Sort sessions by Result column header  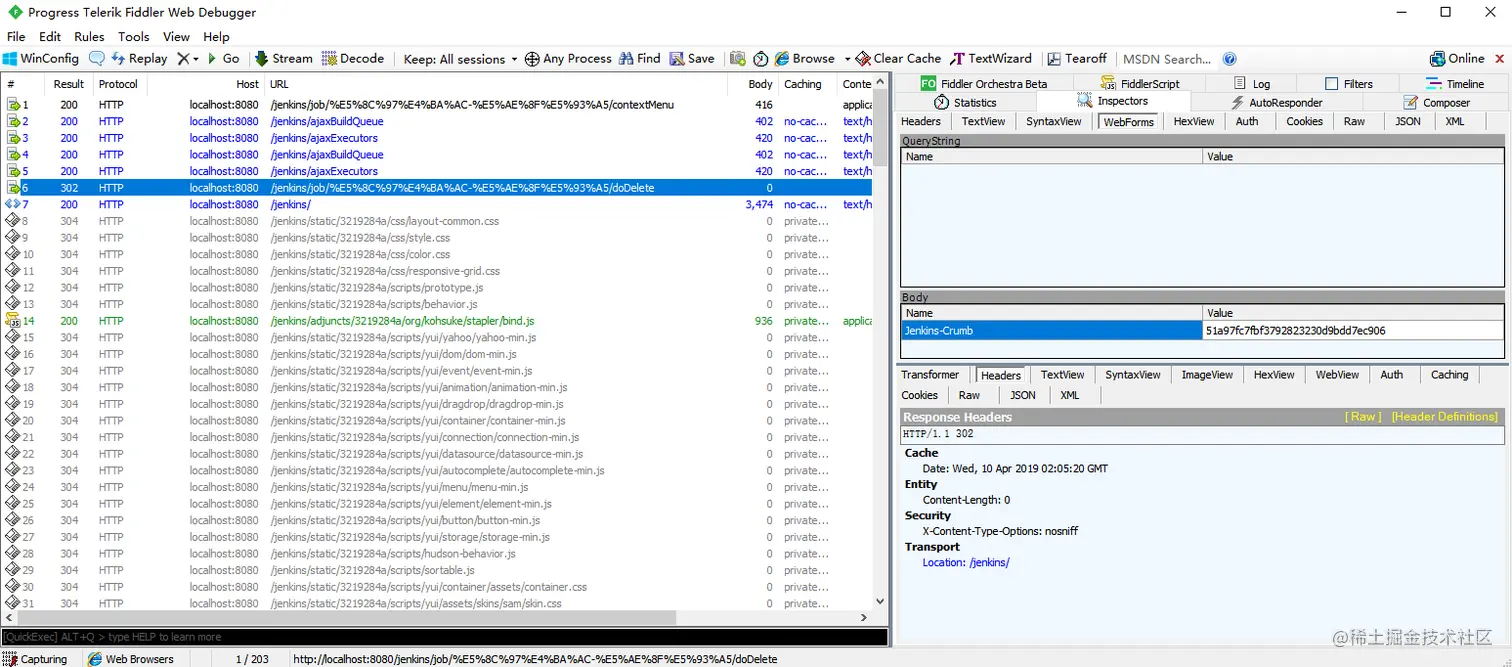click(69, 85)
